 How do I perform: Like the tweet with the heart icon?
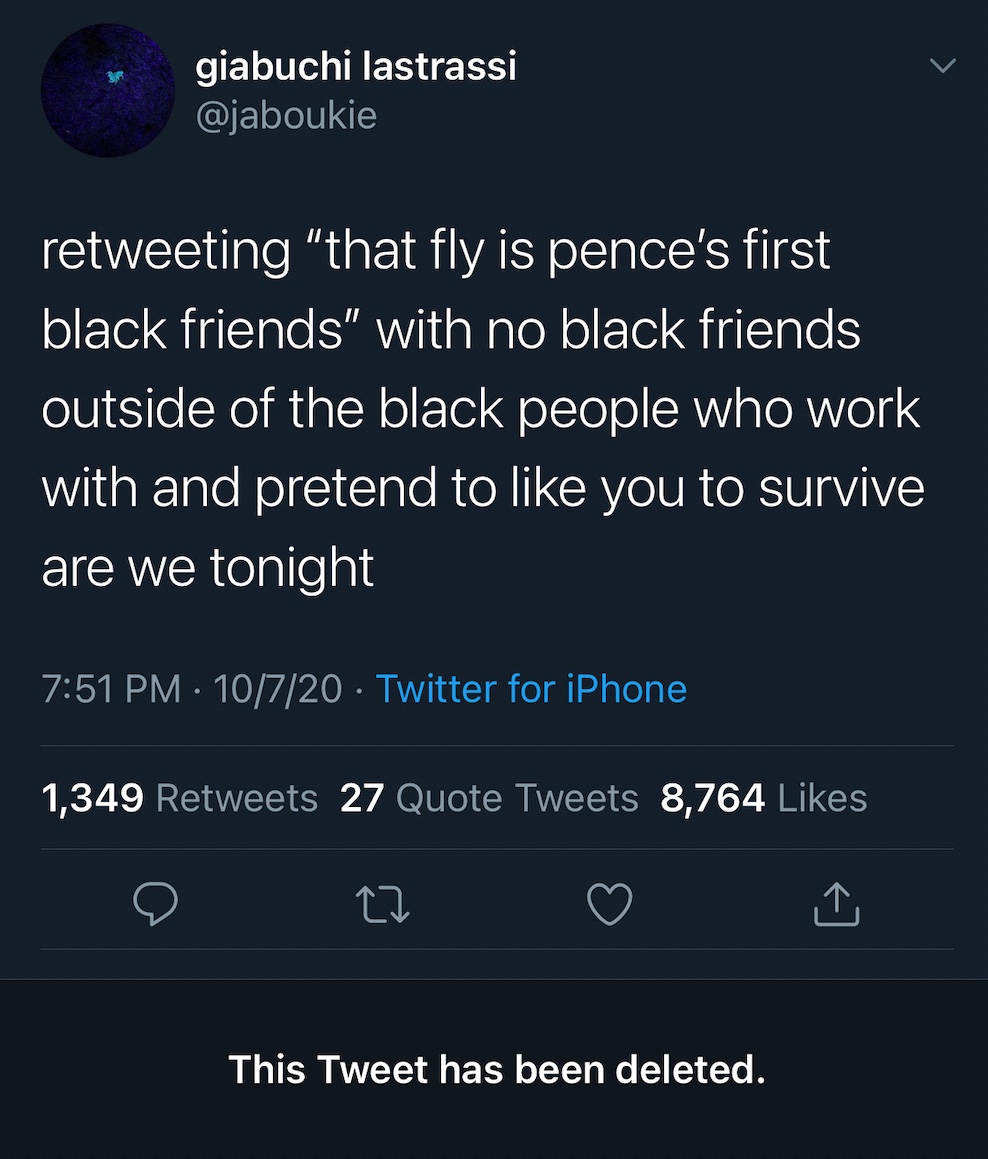609,904
